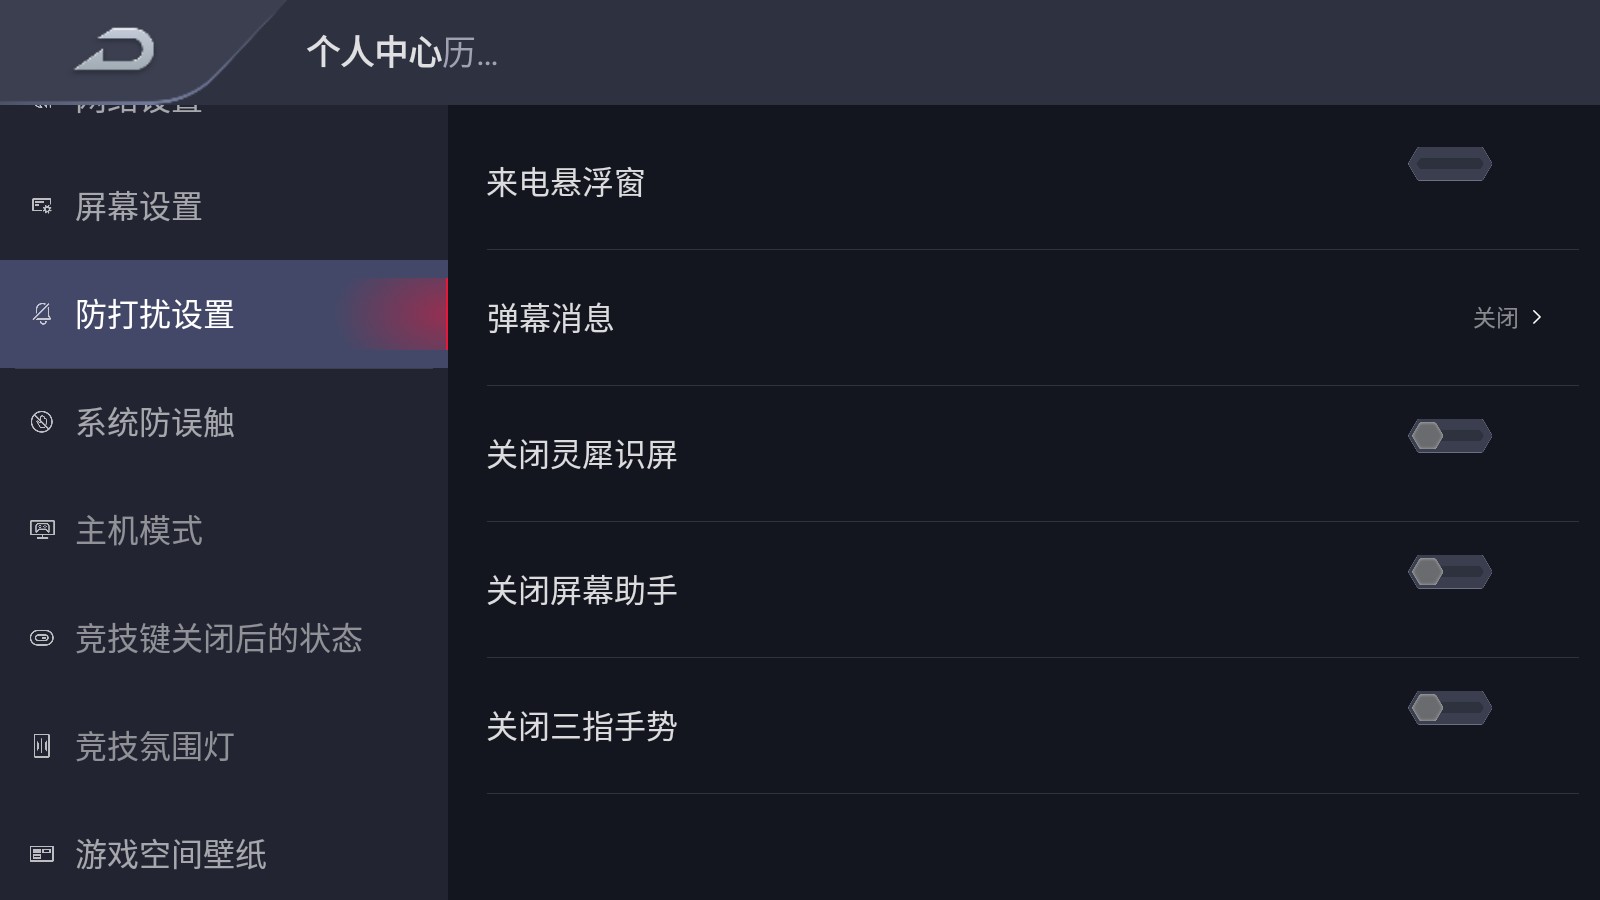The image size is (1600, 900).
Task: Select 防打扰设置 in the sidebar
Action: pyautogui.click(x=156, y=315)
